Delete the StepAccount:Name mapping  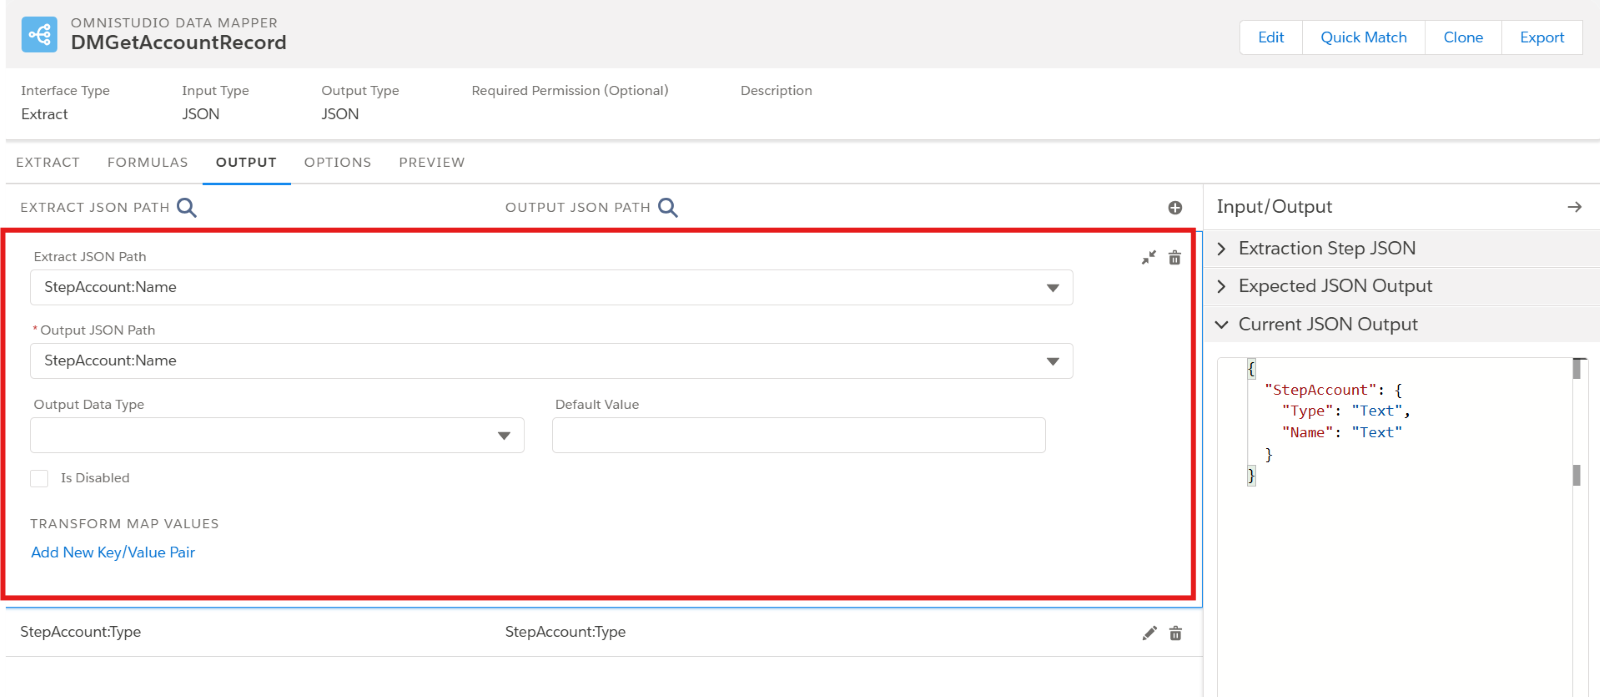click(1175, 258)
